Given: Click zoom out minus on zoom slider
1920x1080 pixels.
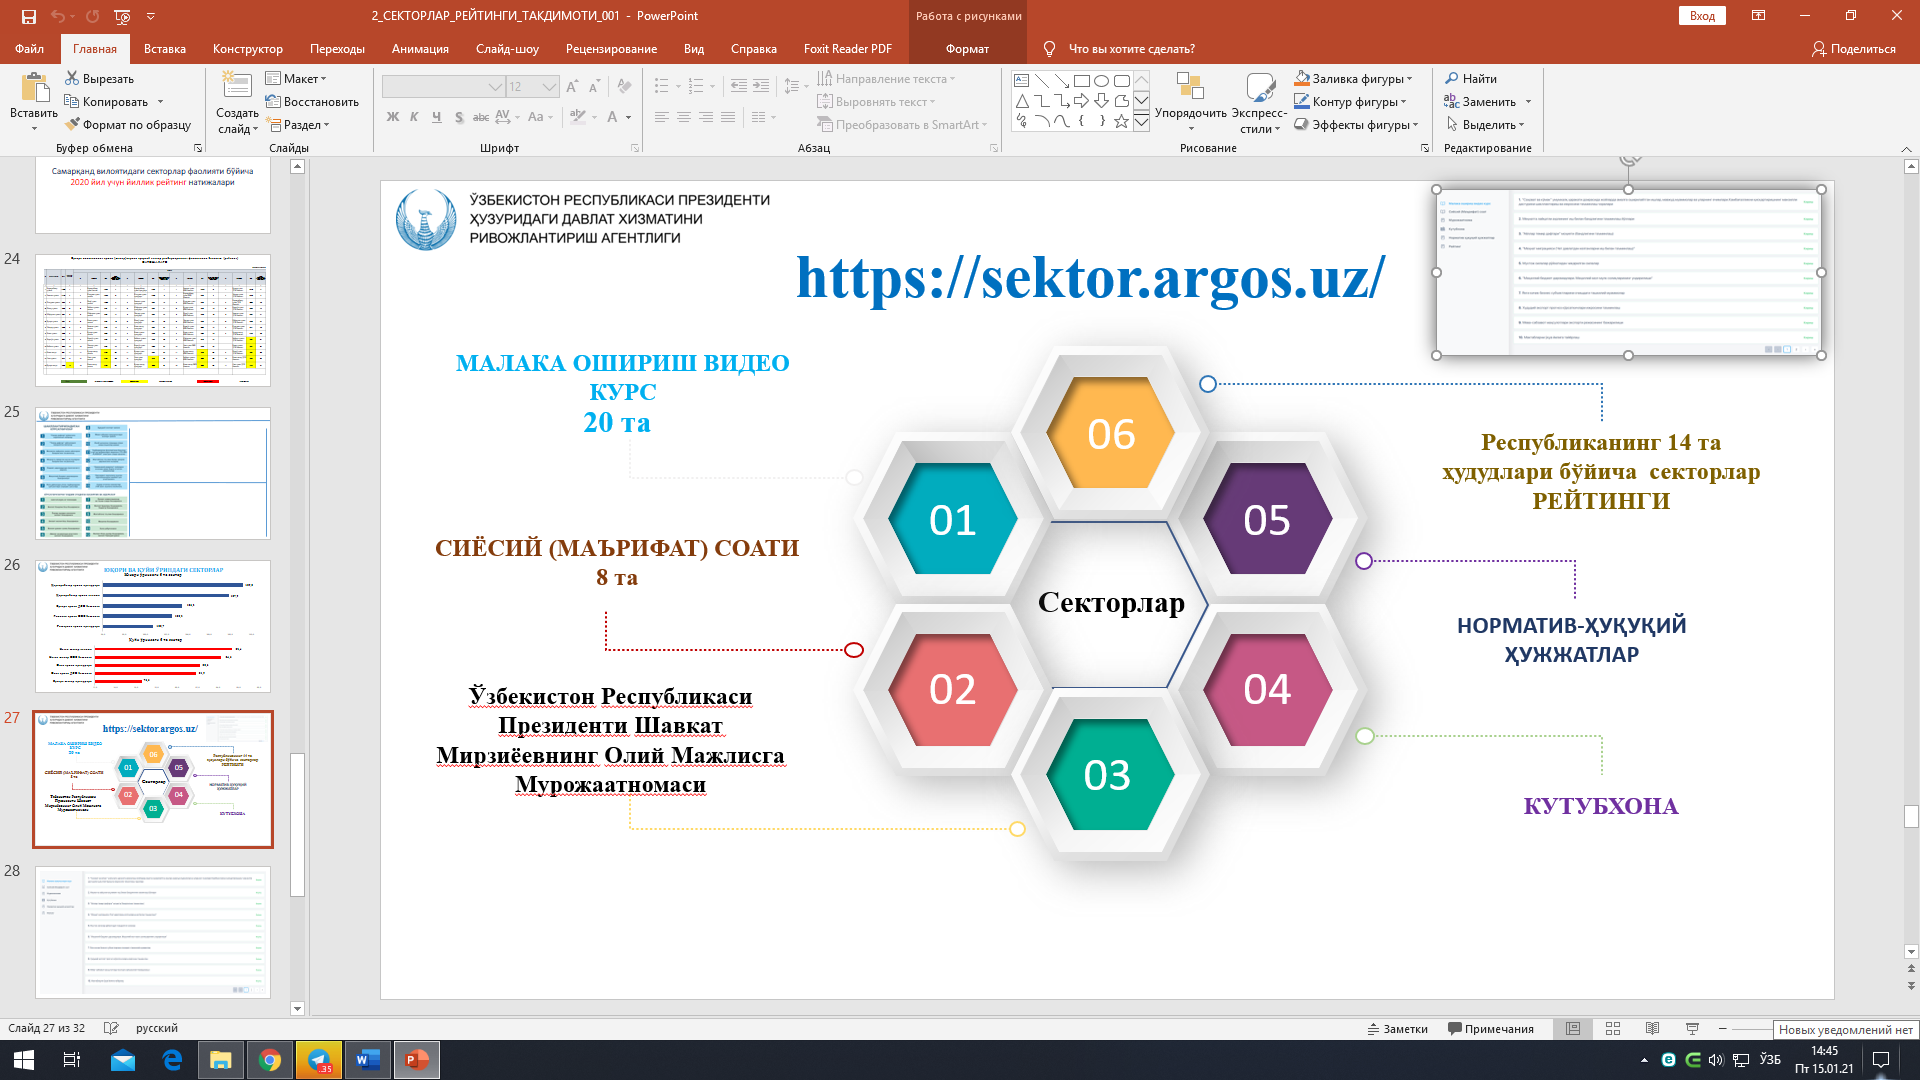Looking at the screenshot, I should pyautogui.click(x=1722, y=1029).
